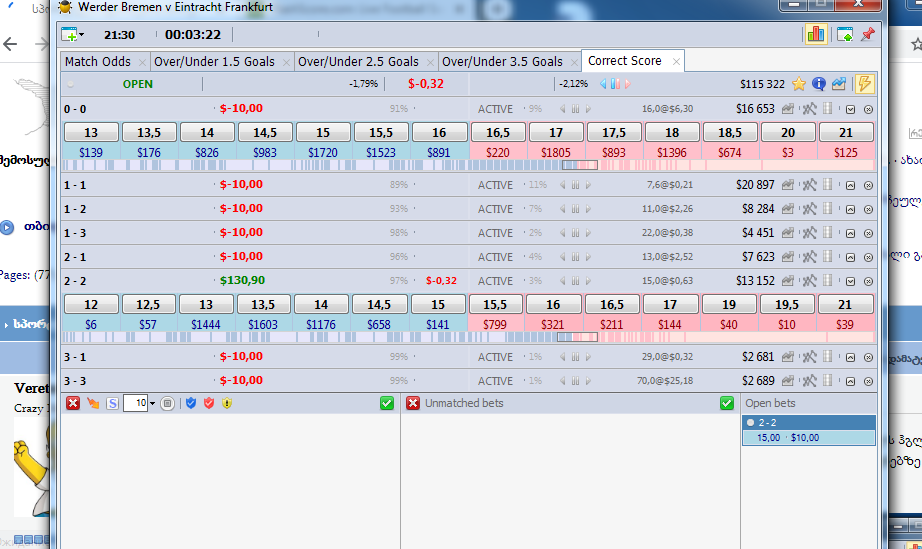
Task: Click the yellow warning shield icon
Action: pos(227,403)
